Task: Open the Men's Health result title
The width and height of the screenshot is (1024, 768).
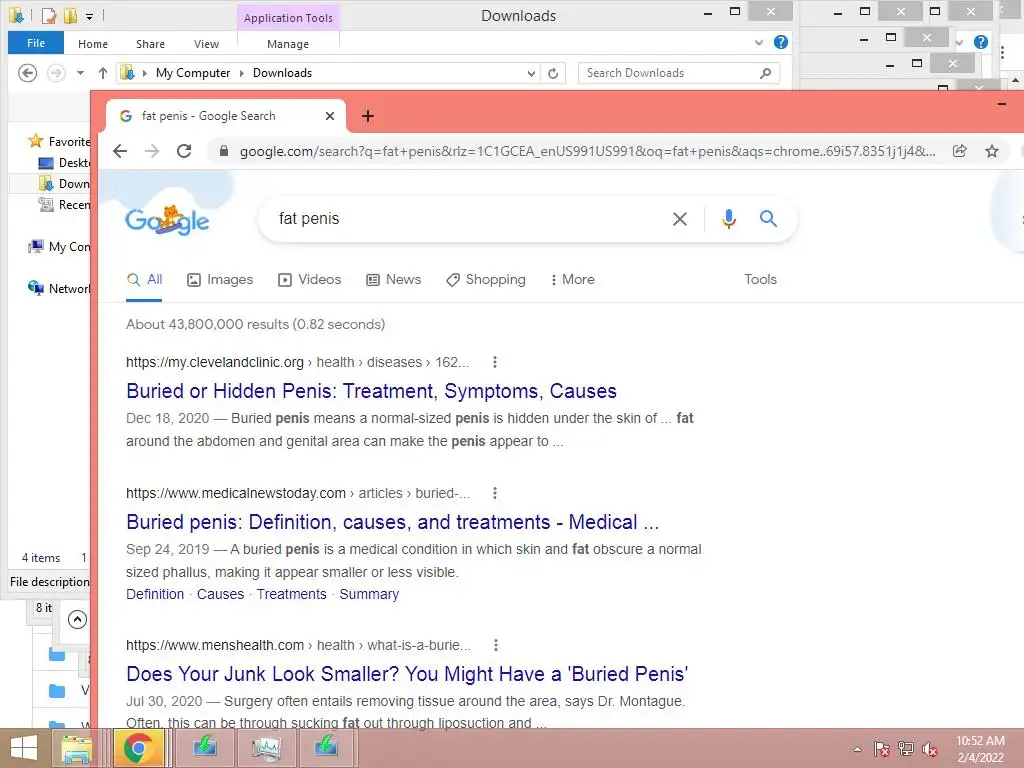Action: 408,674
